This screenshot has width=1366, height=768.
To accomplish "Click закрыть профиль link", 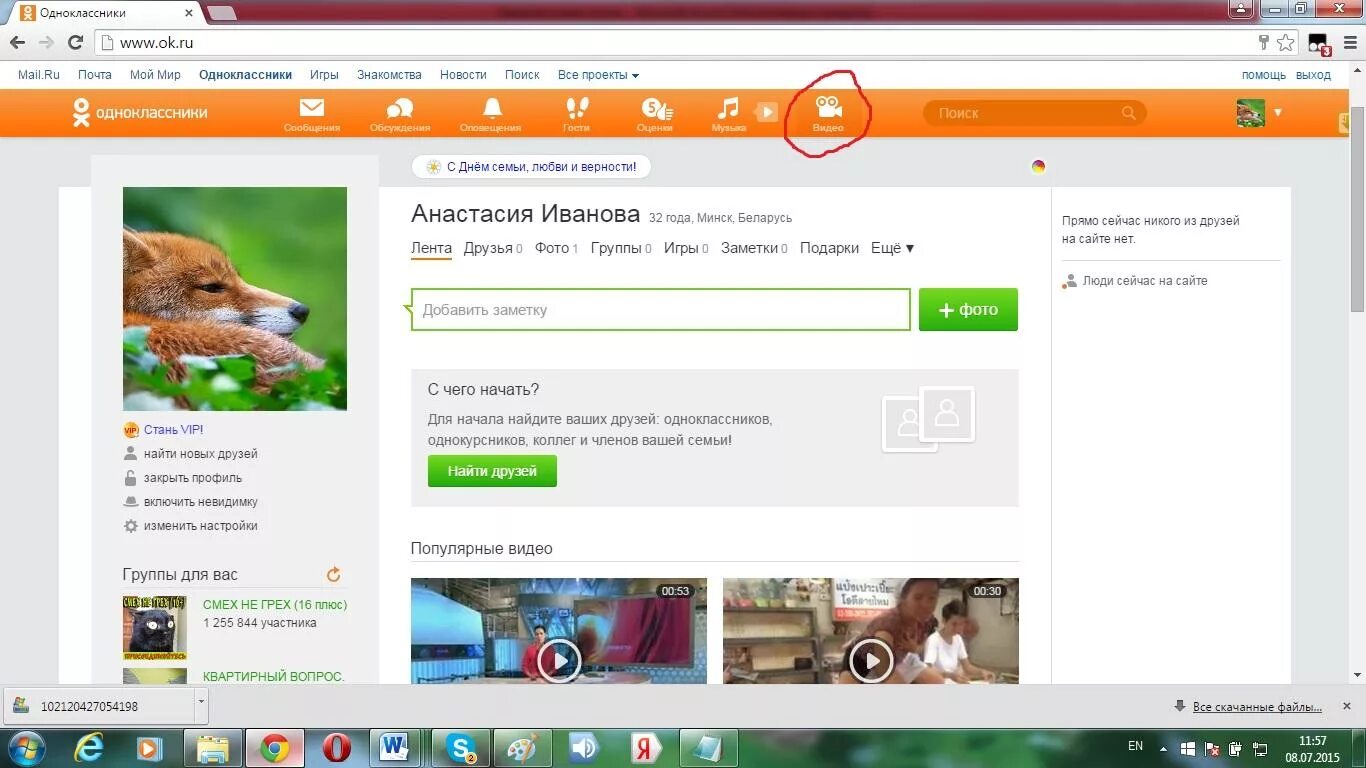I will (x=193, y=478).
